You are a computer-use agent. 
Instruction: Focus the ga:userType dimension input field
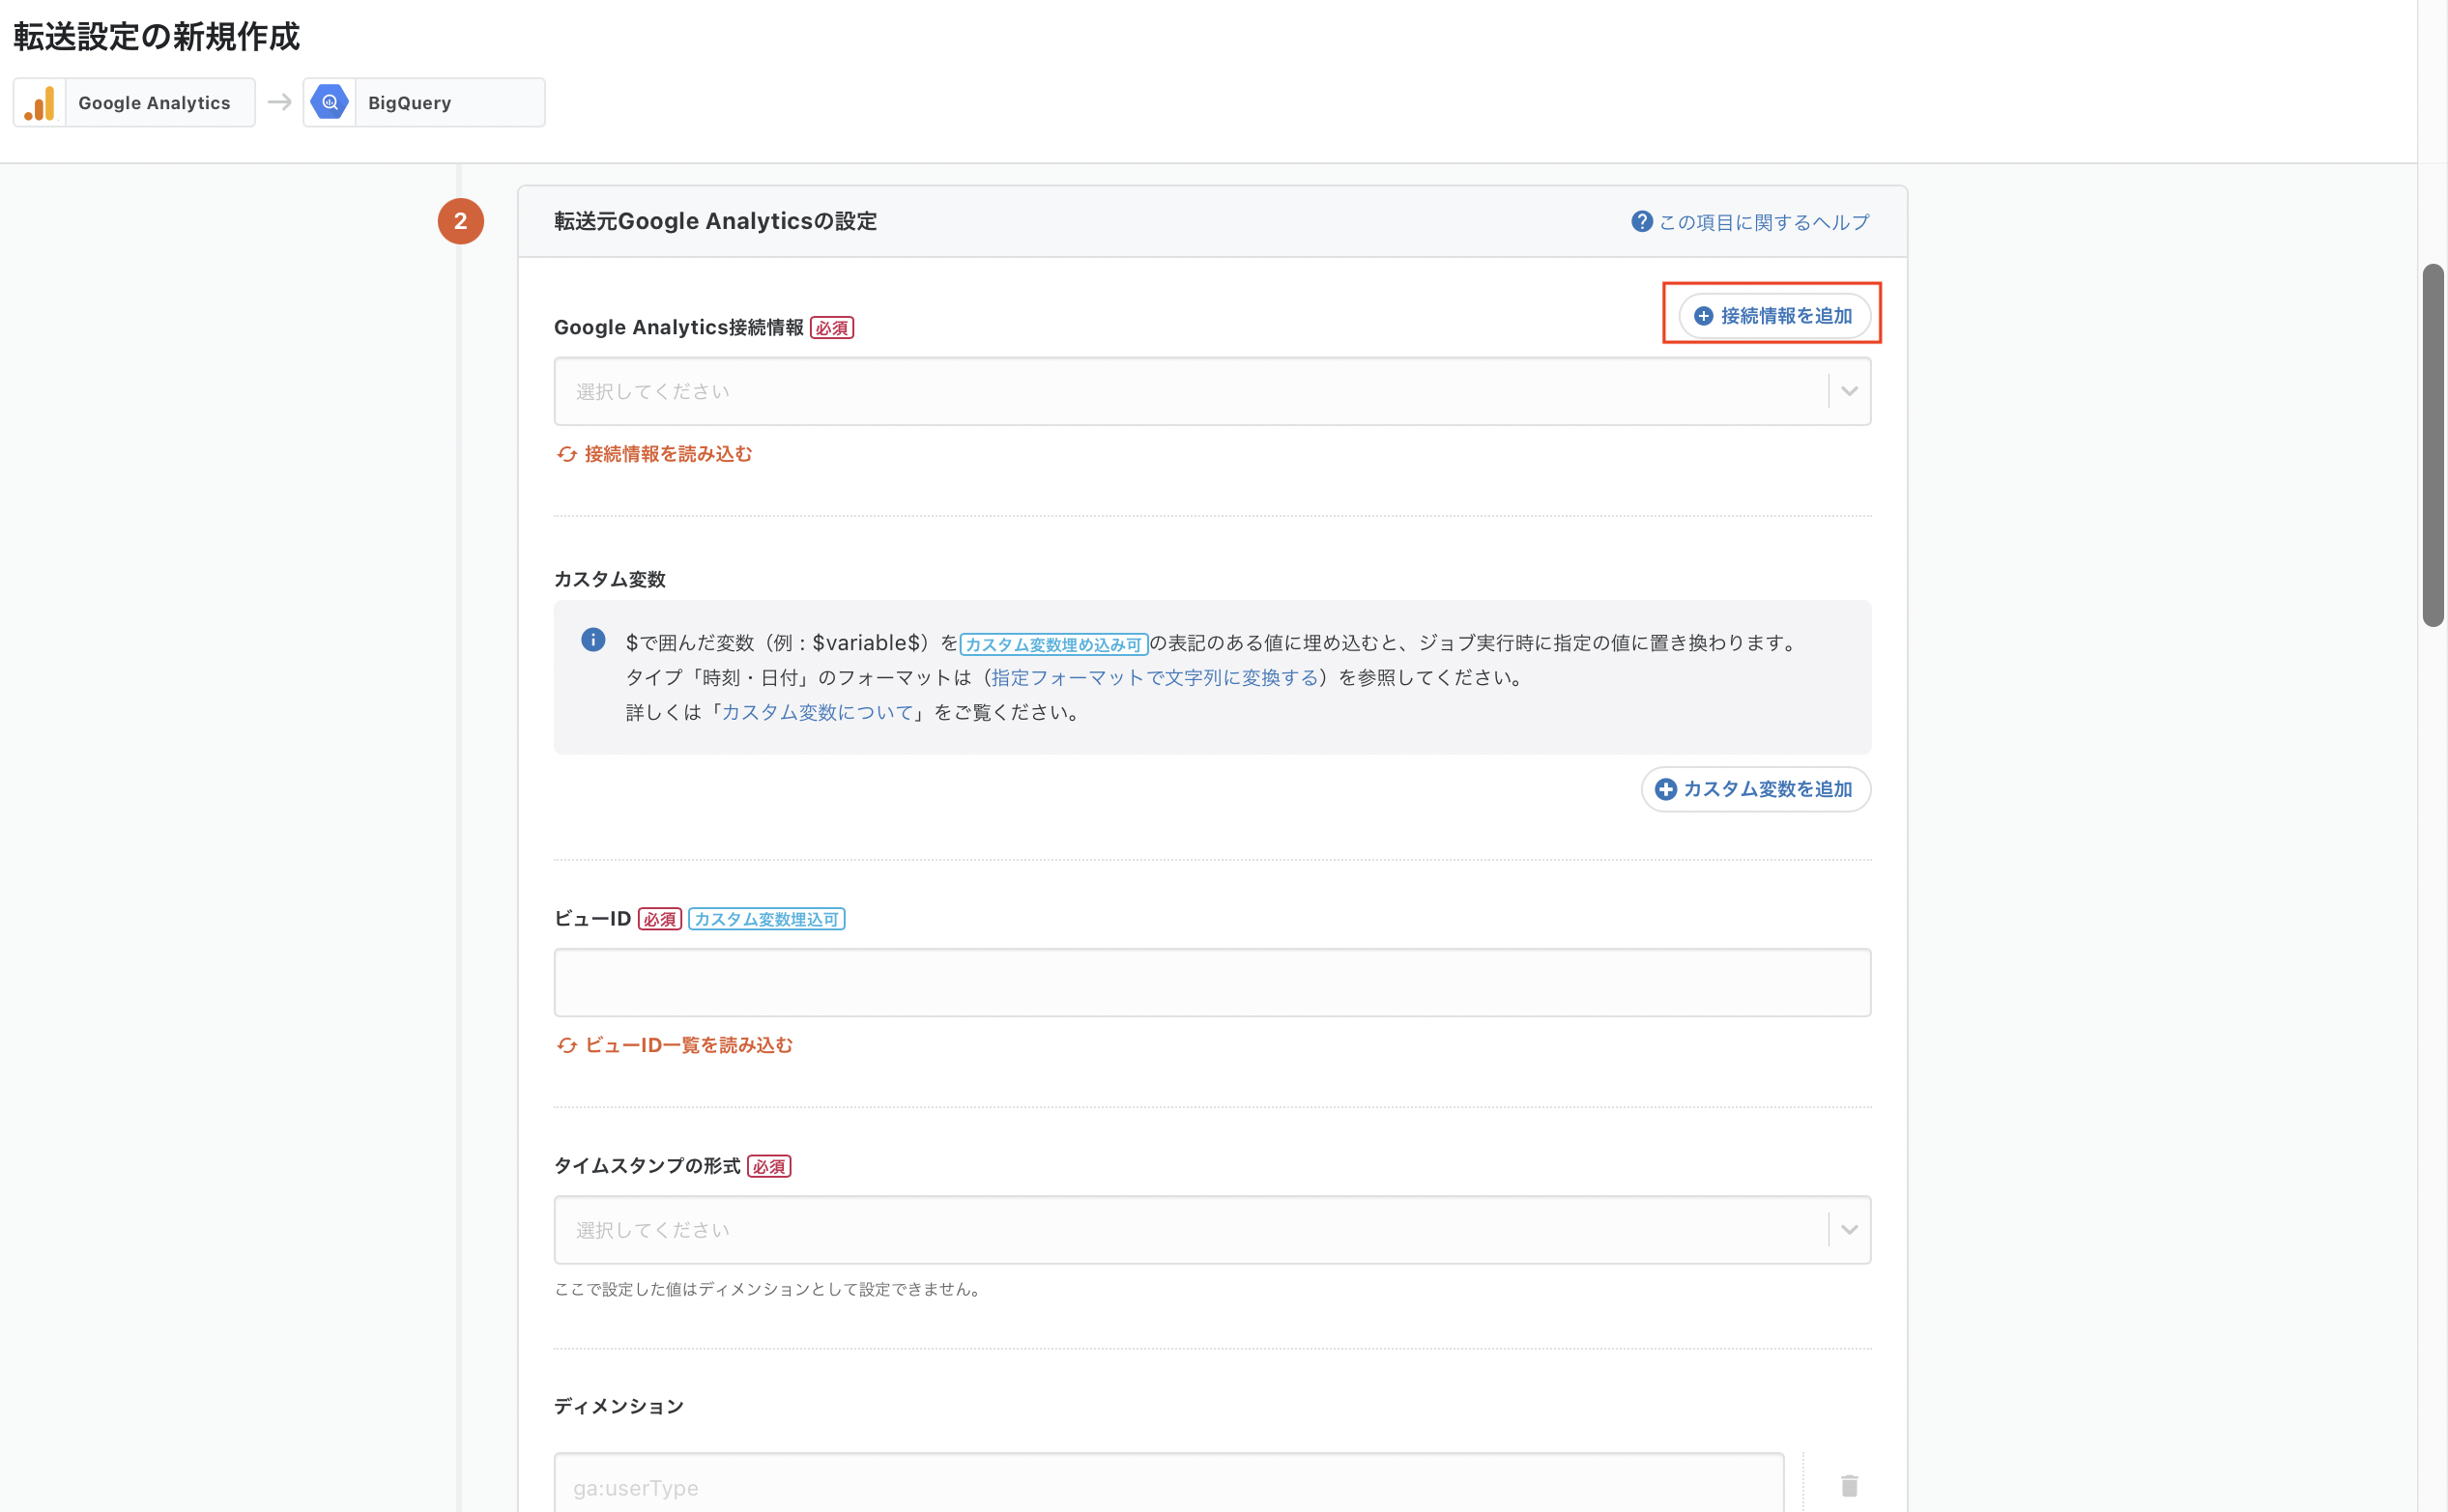(x=1168, y=1484)
